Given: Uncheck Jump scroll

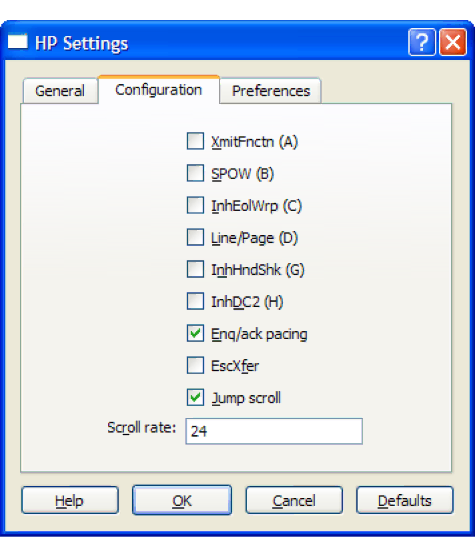Looking at the screenshot, I should [195, 397].
